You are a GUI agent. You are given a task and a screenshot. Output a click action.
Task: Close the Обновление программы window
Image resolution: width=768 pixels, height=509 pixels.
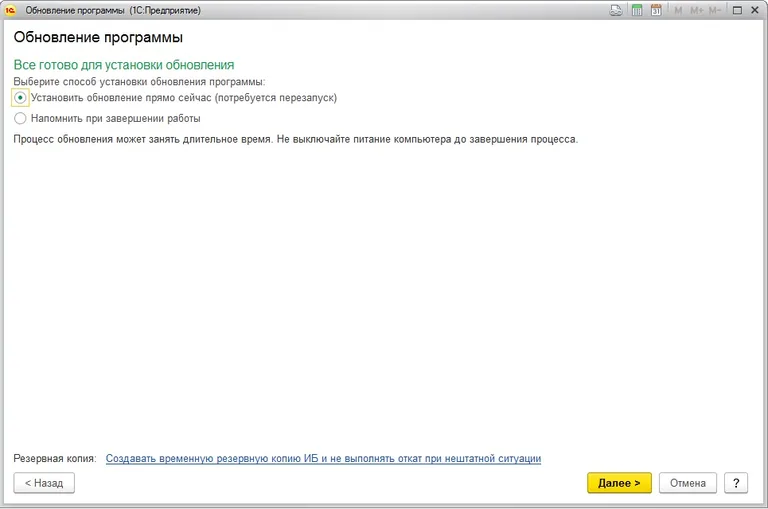[755, 10]
